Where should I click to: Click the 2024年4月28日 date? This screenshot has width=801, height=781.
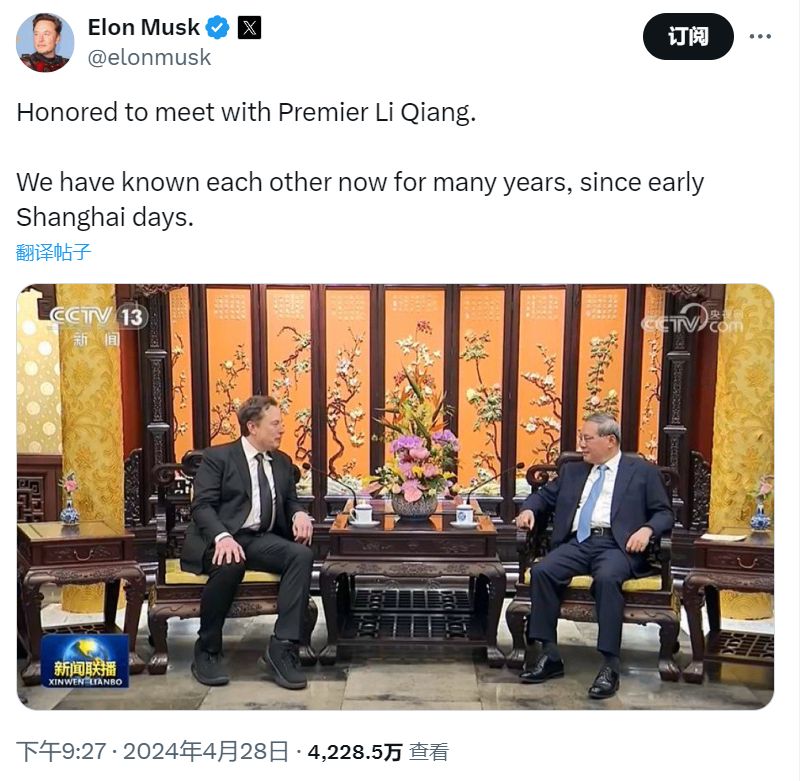(x=205, y=752)
